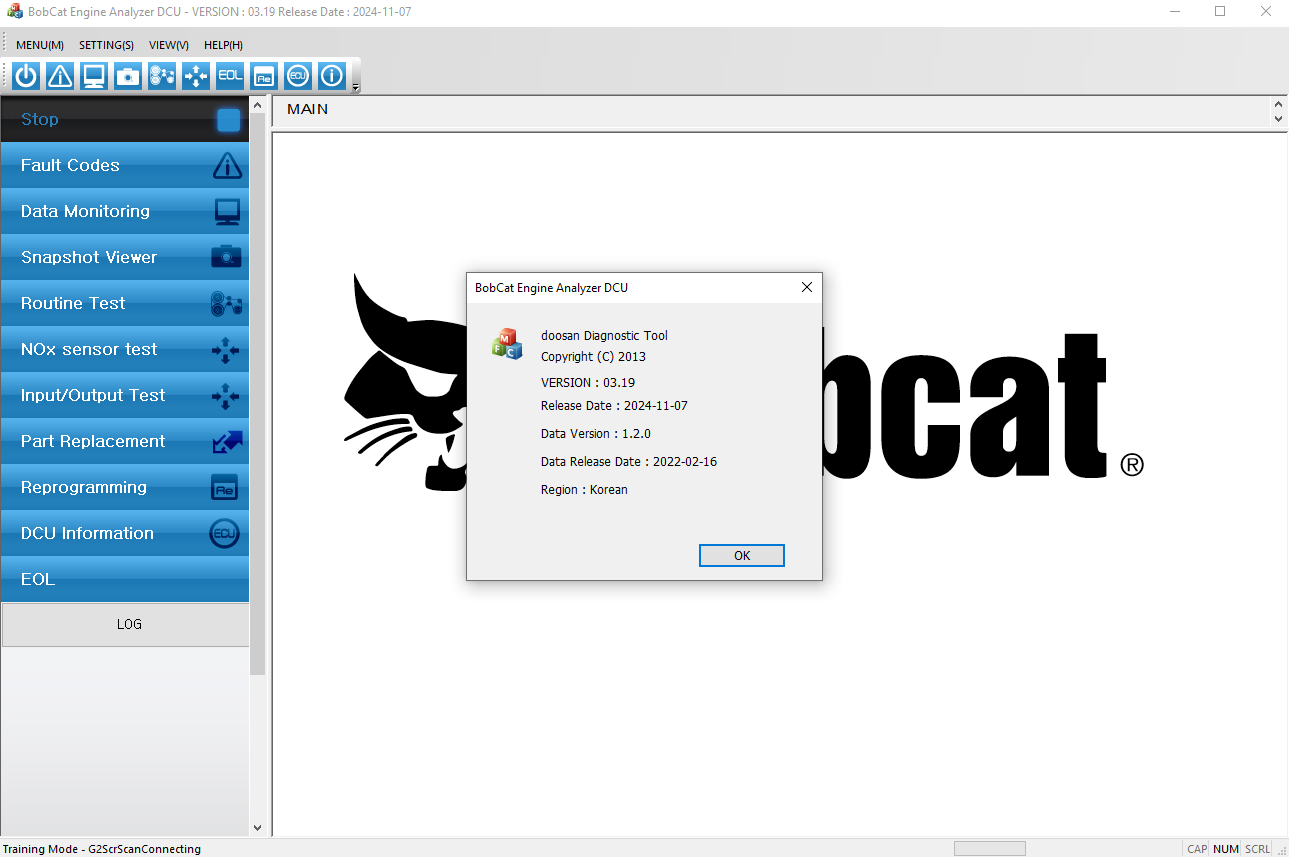Open NOx sensor test in sidebar

click(125, 349)
